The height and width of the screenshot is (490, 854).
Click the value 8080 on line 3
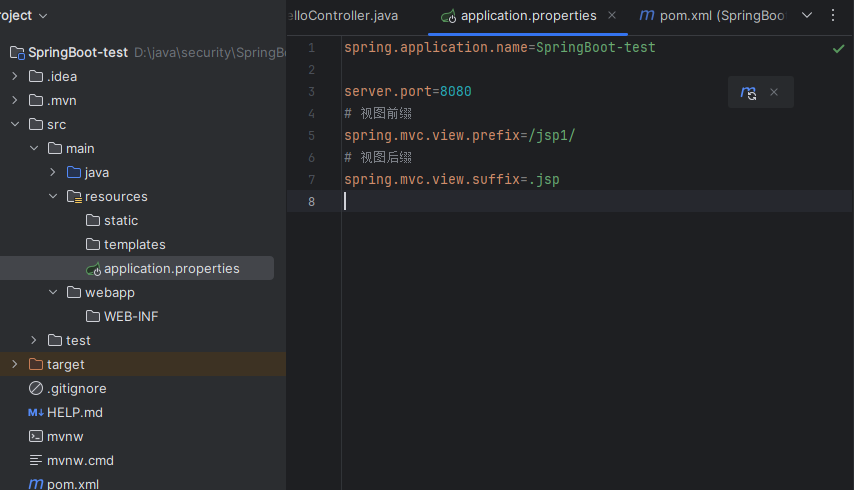click(456, 91)
